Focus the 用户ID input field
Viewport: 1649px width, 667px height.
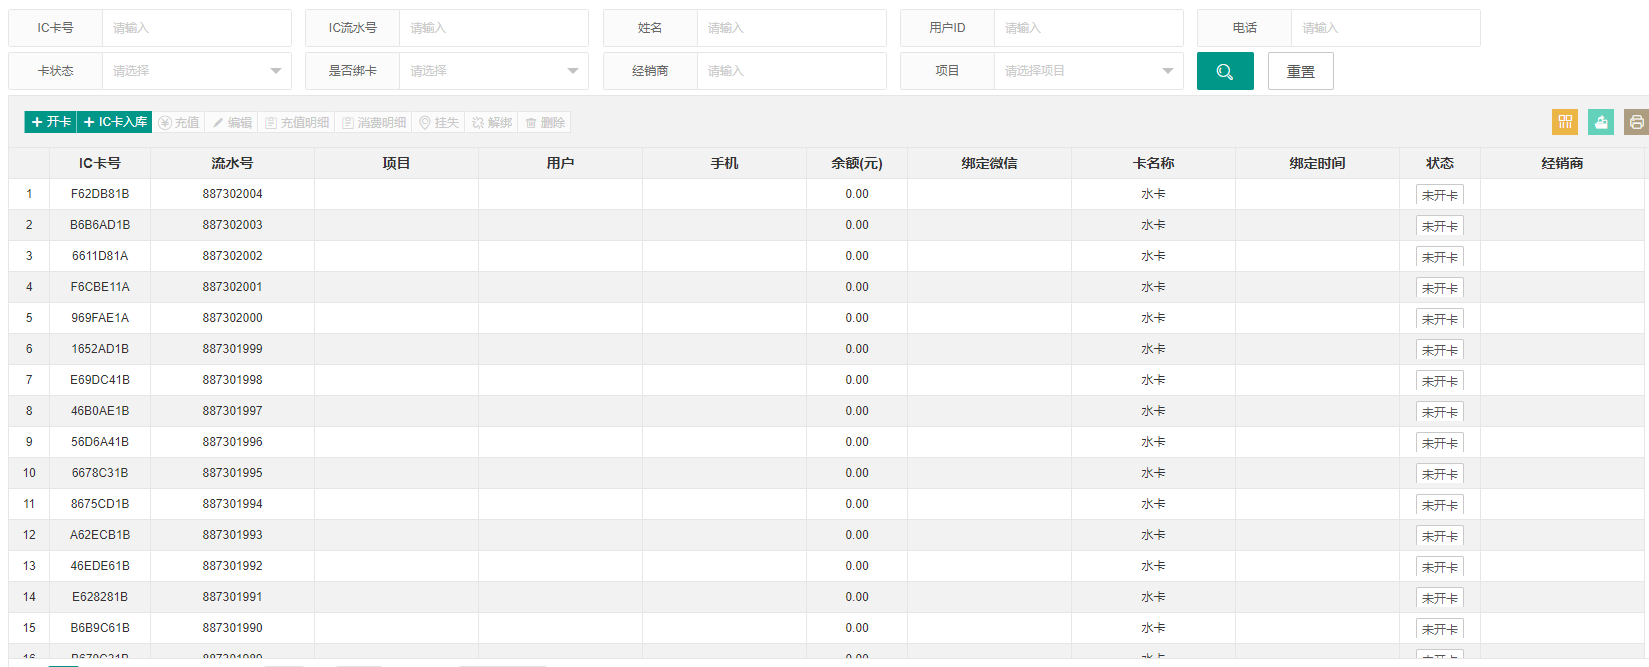(x=1089, y=28)
